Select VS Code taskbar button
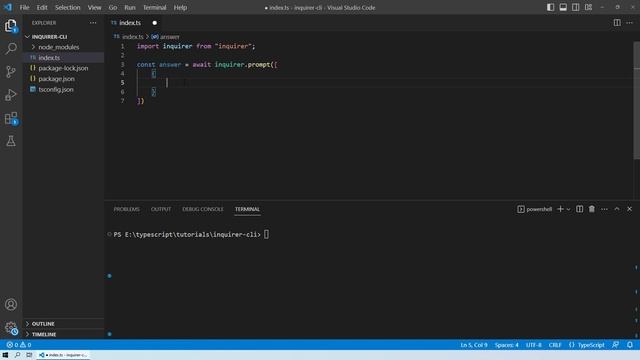This screenshot has width=640, height=360. pos(63,355)
